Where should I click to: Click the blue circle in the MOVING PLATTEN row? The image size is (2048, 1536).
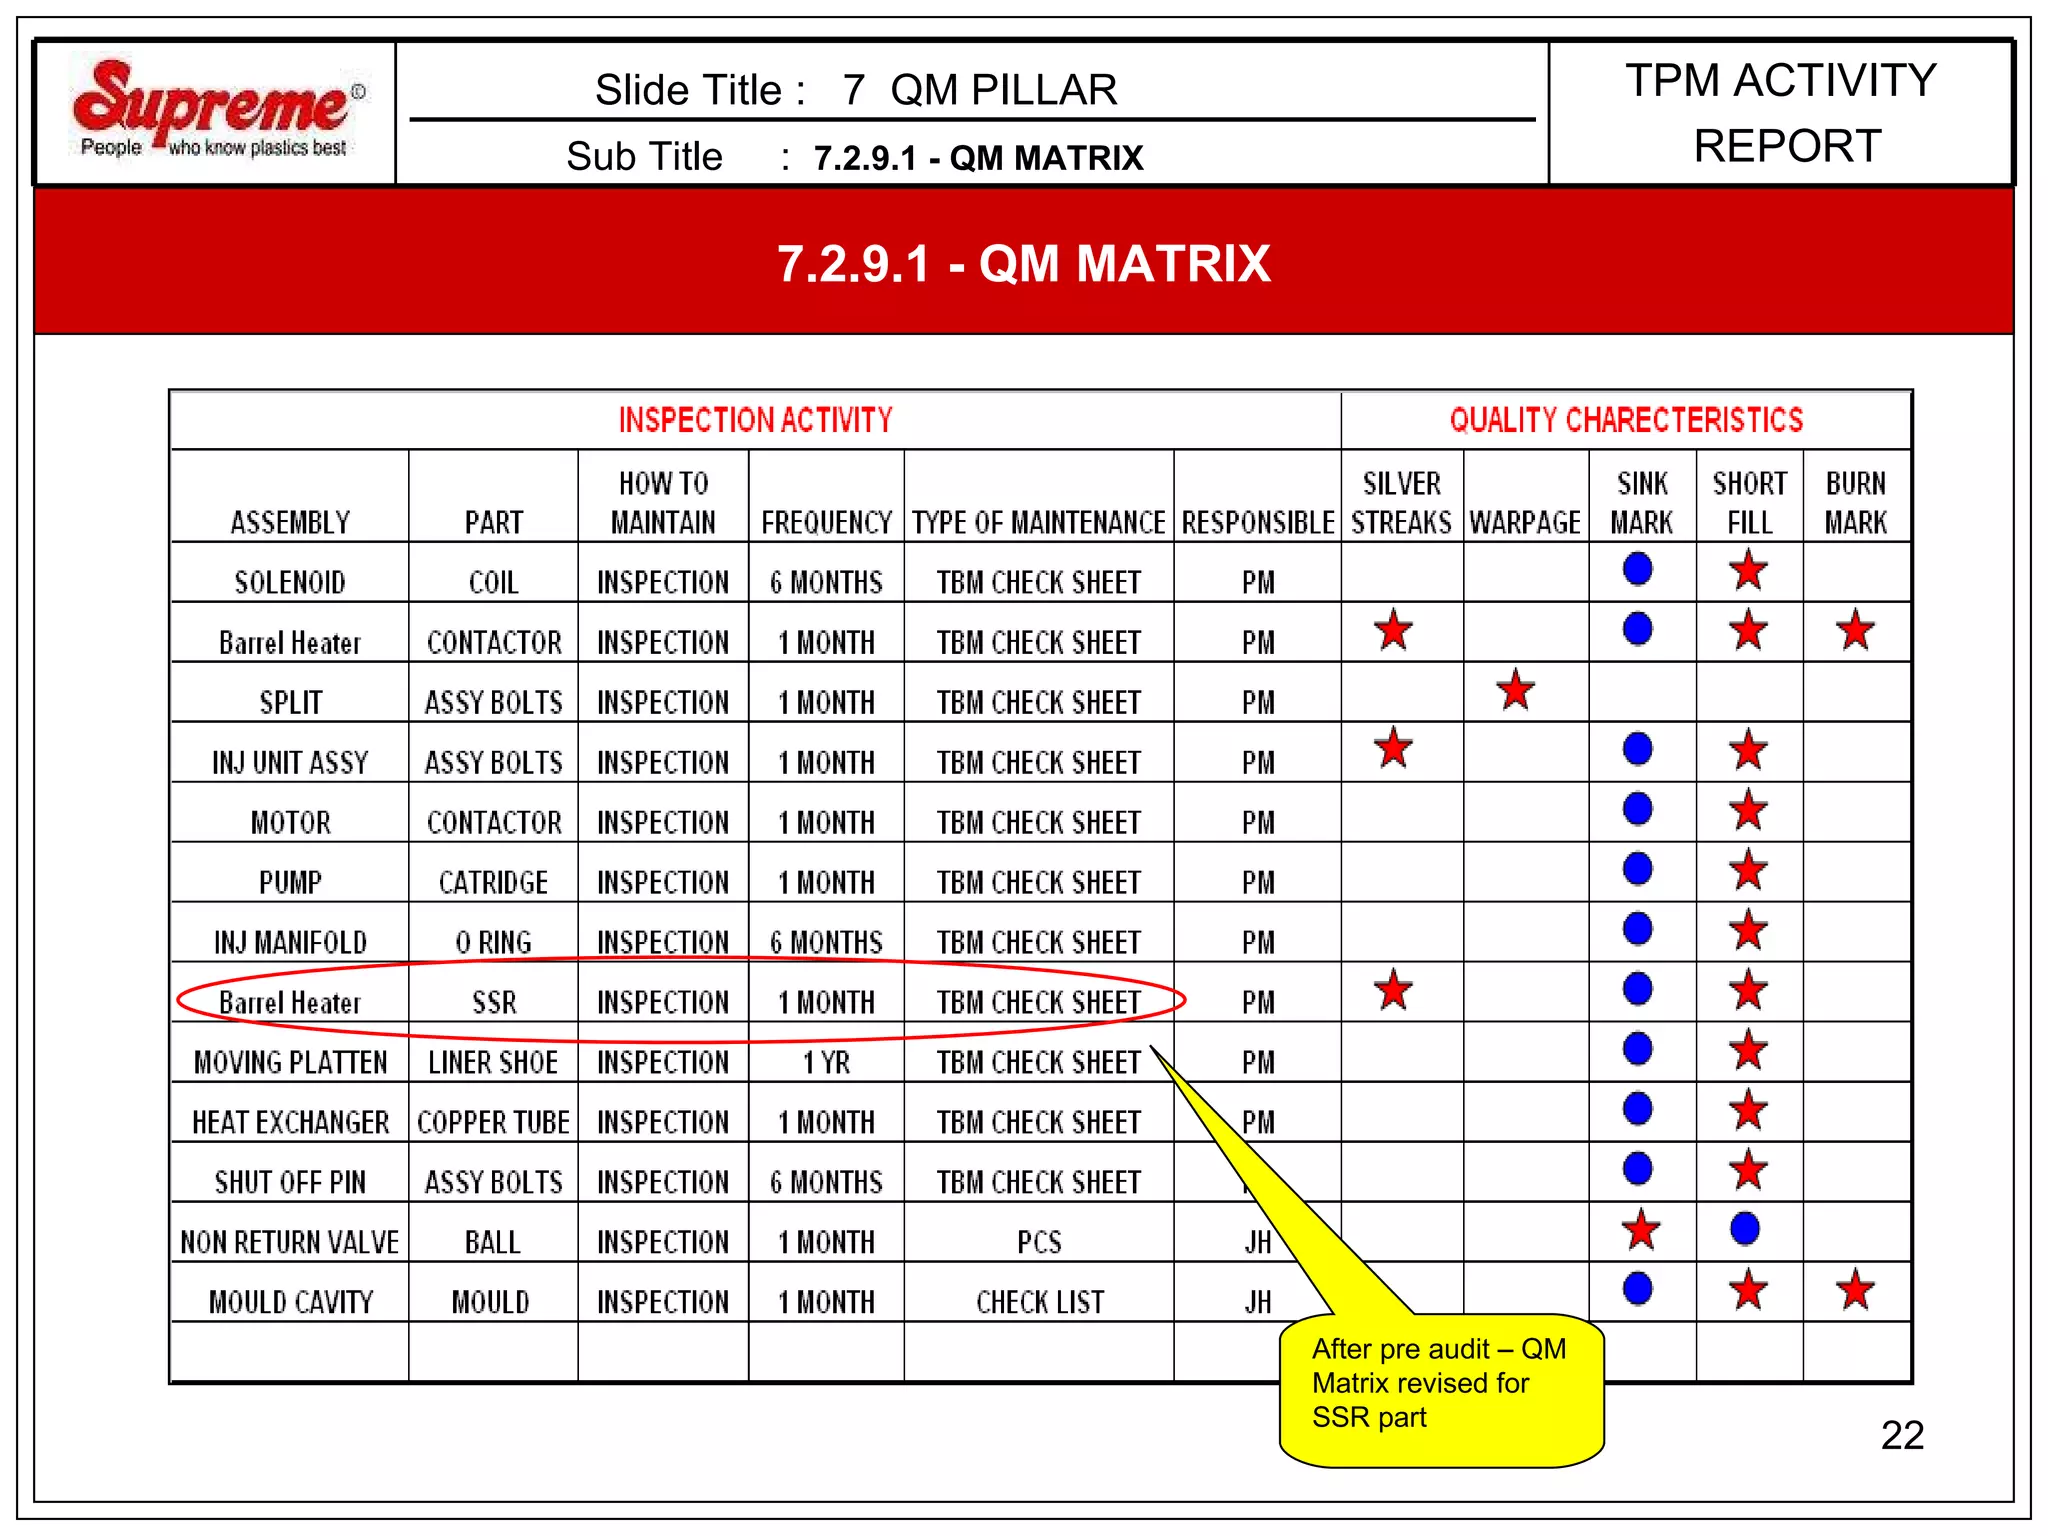[1637, 1048]
